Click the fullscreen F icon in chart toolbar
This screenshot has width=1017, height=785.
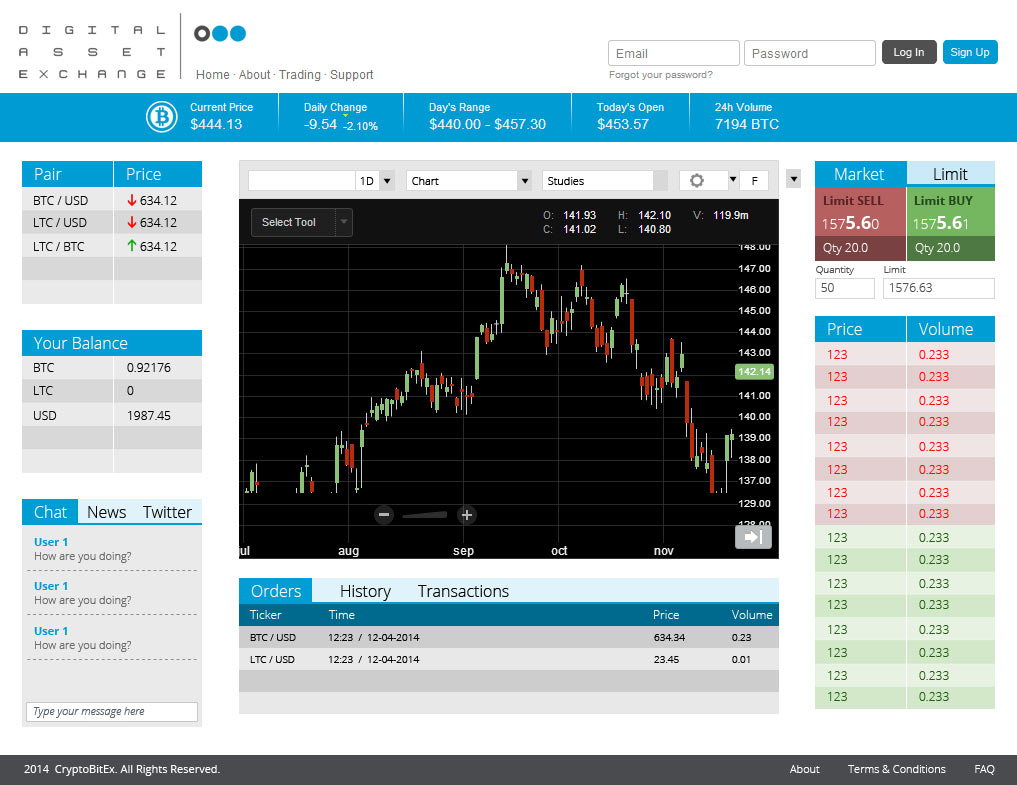[755, 181]
